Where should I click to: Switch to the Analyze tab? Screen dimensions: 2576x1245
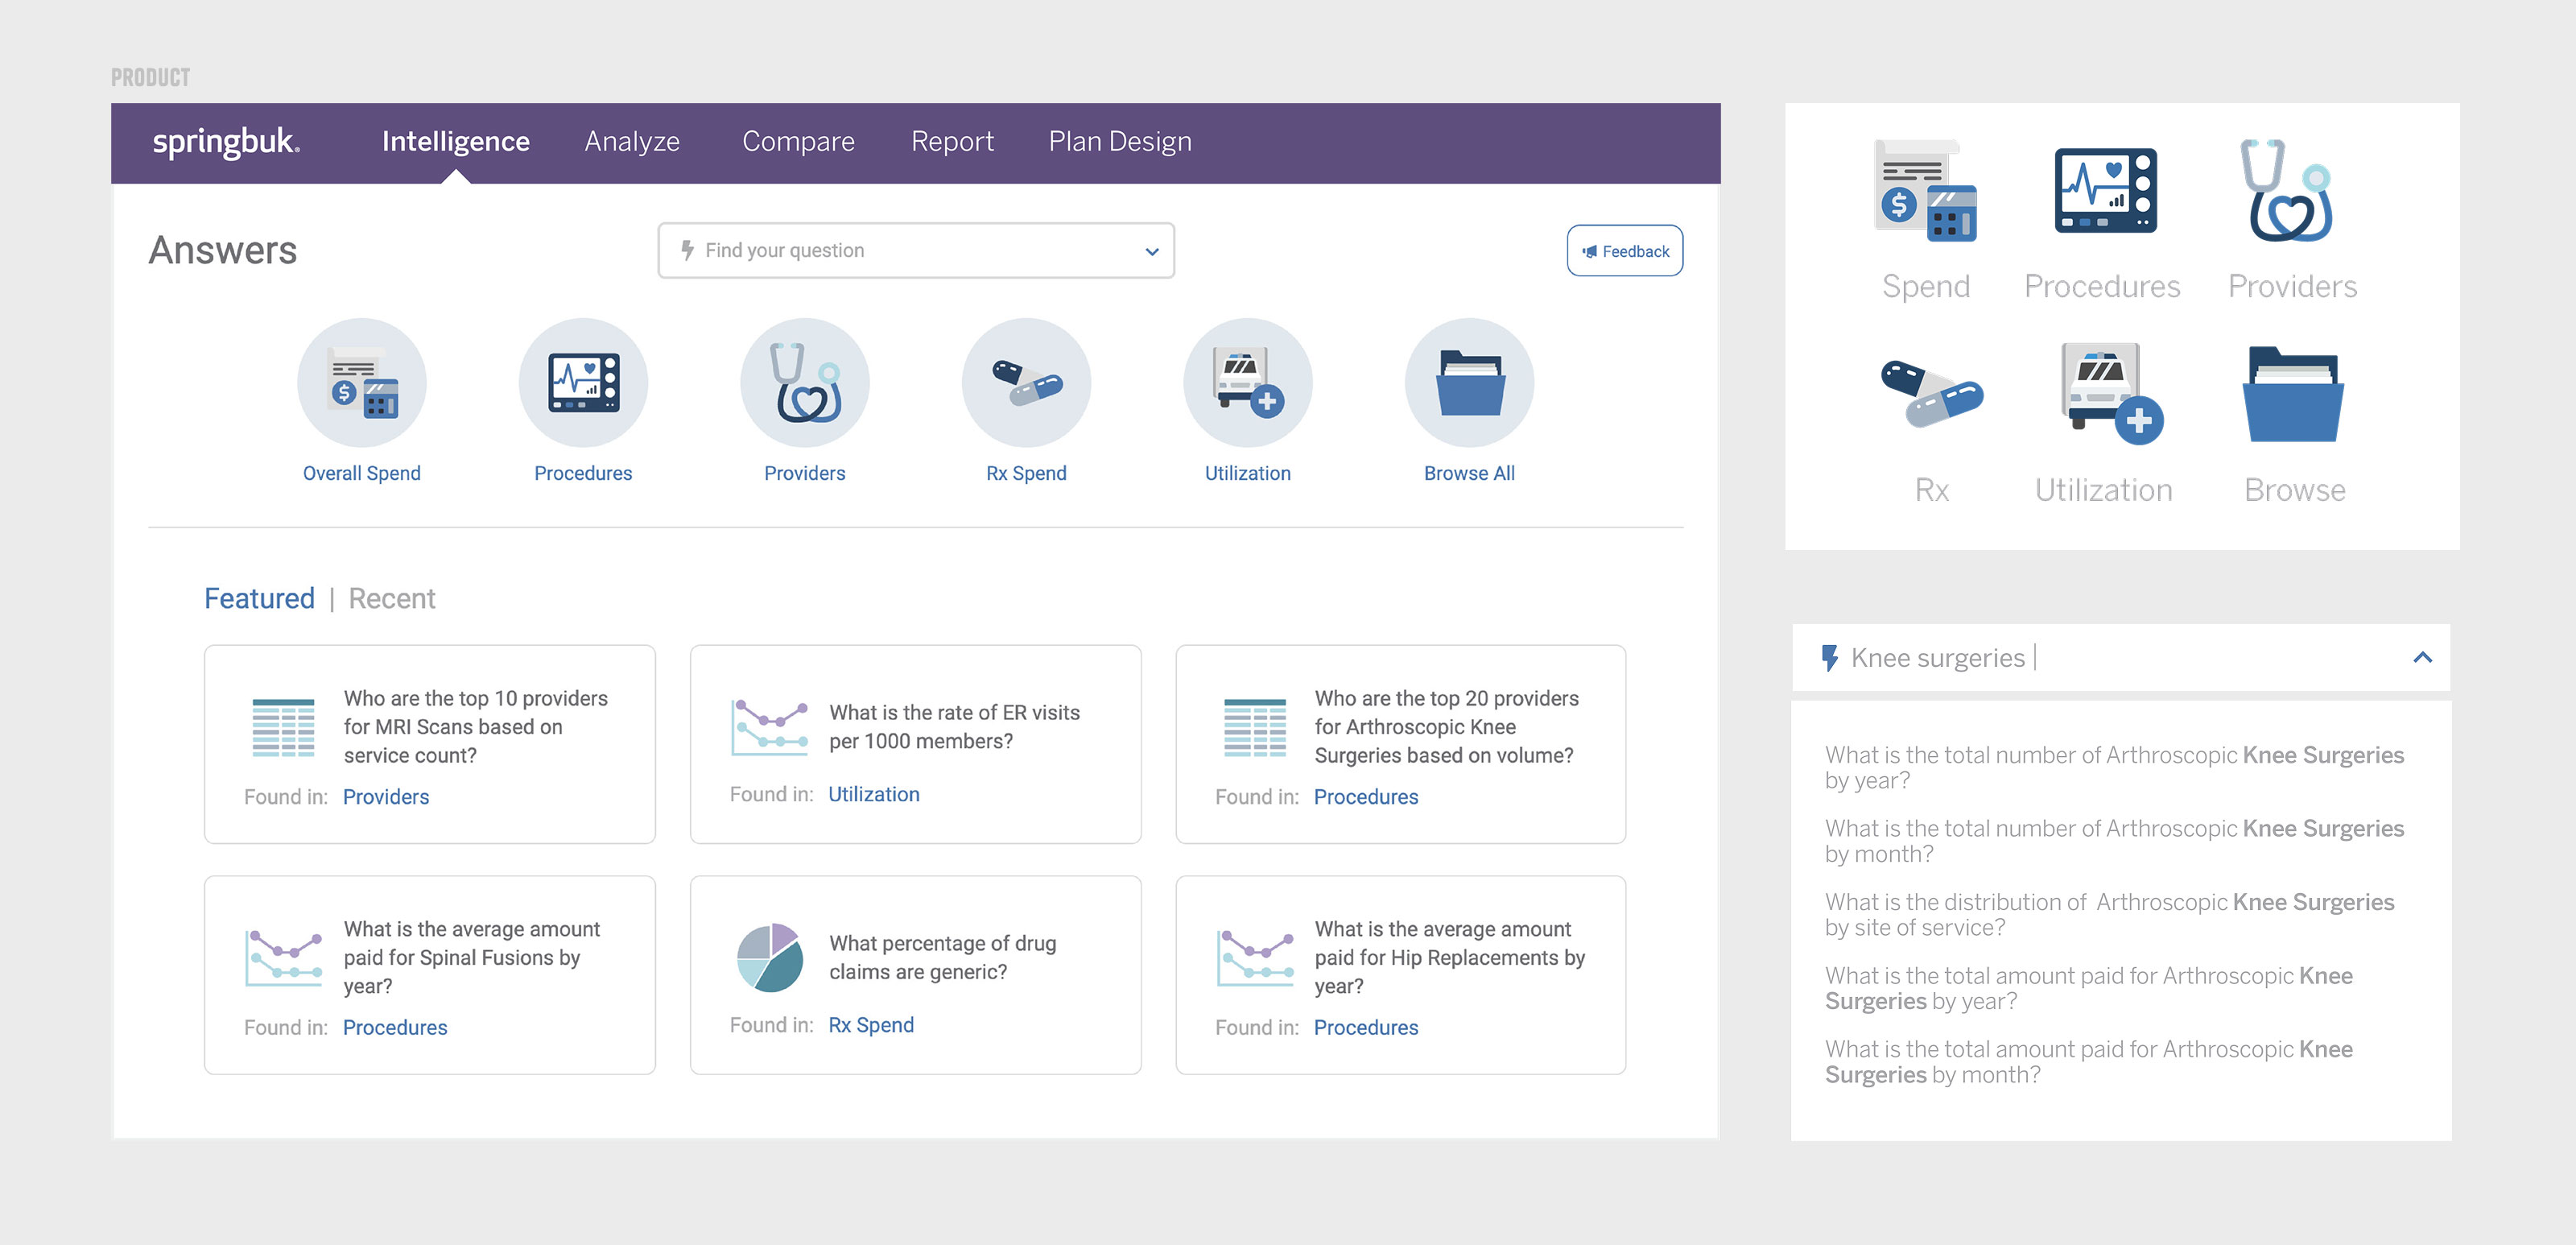tap(632, 142)
